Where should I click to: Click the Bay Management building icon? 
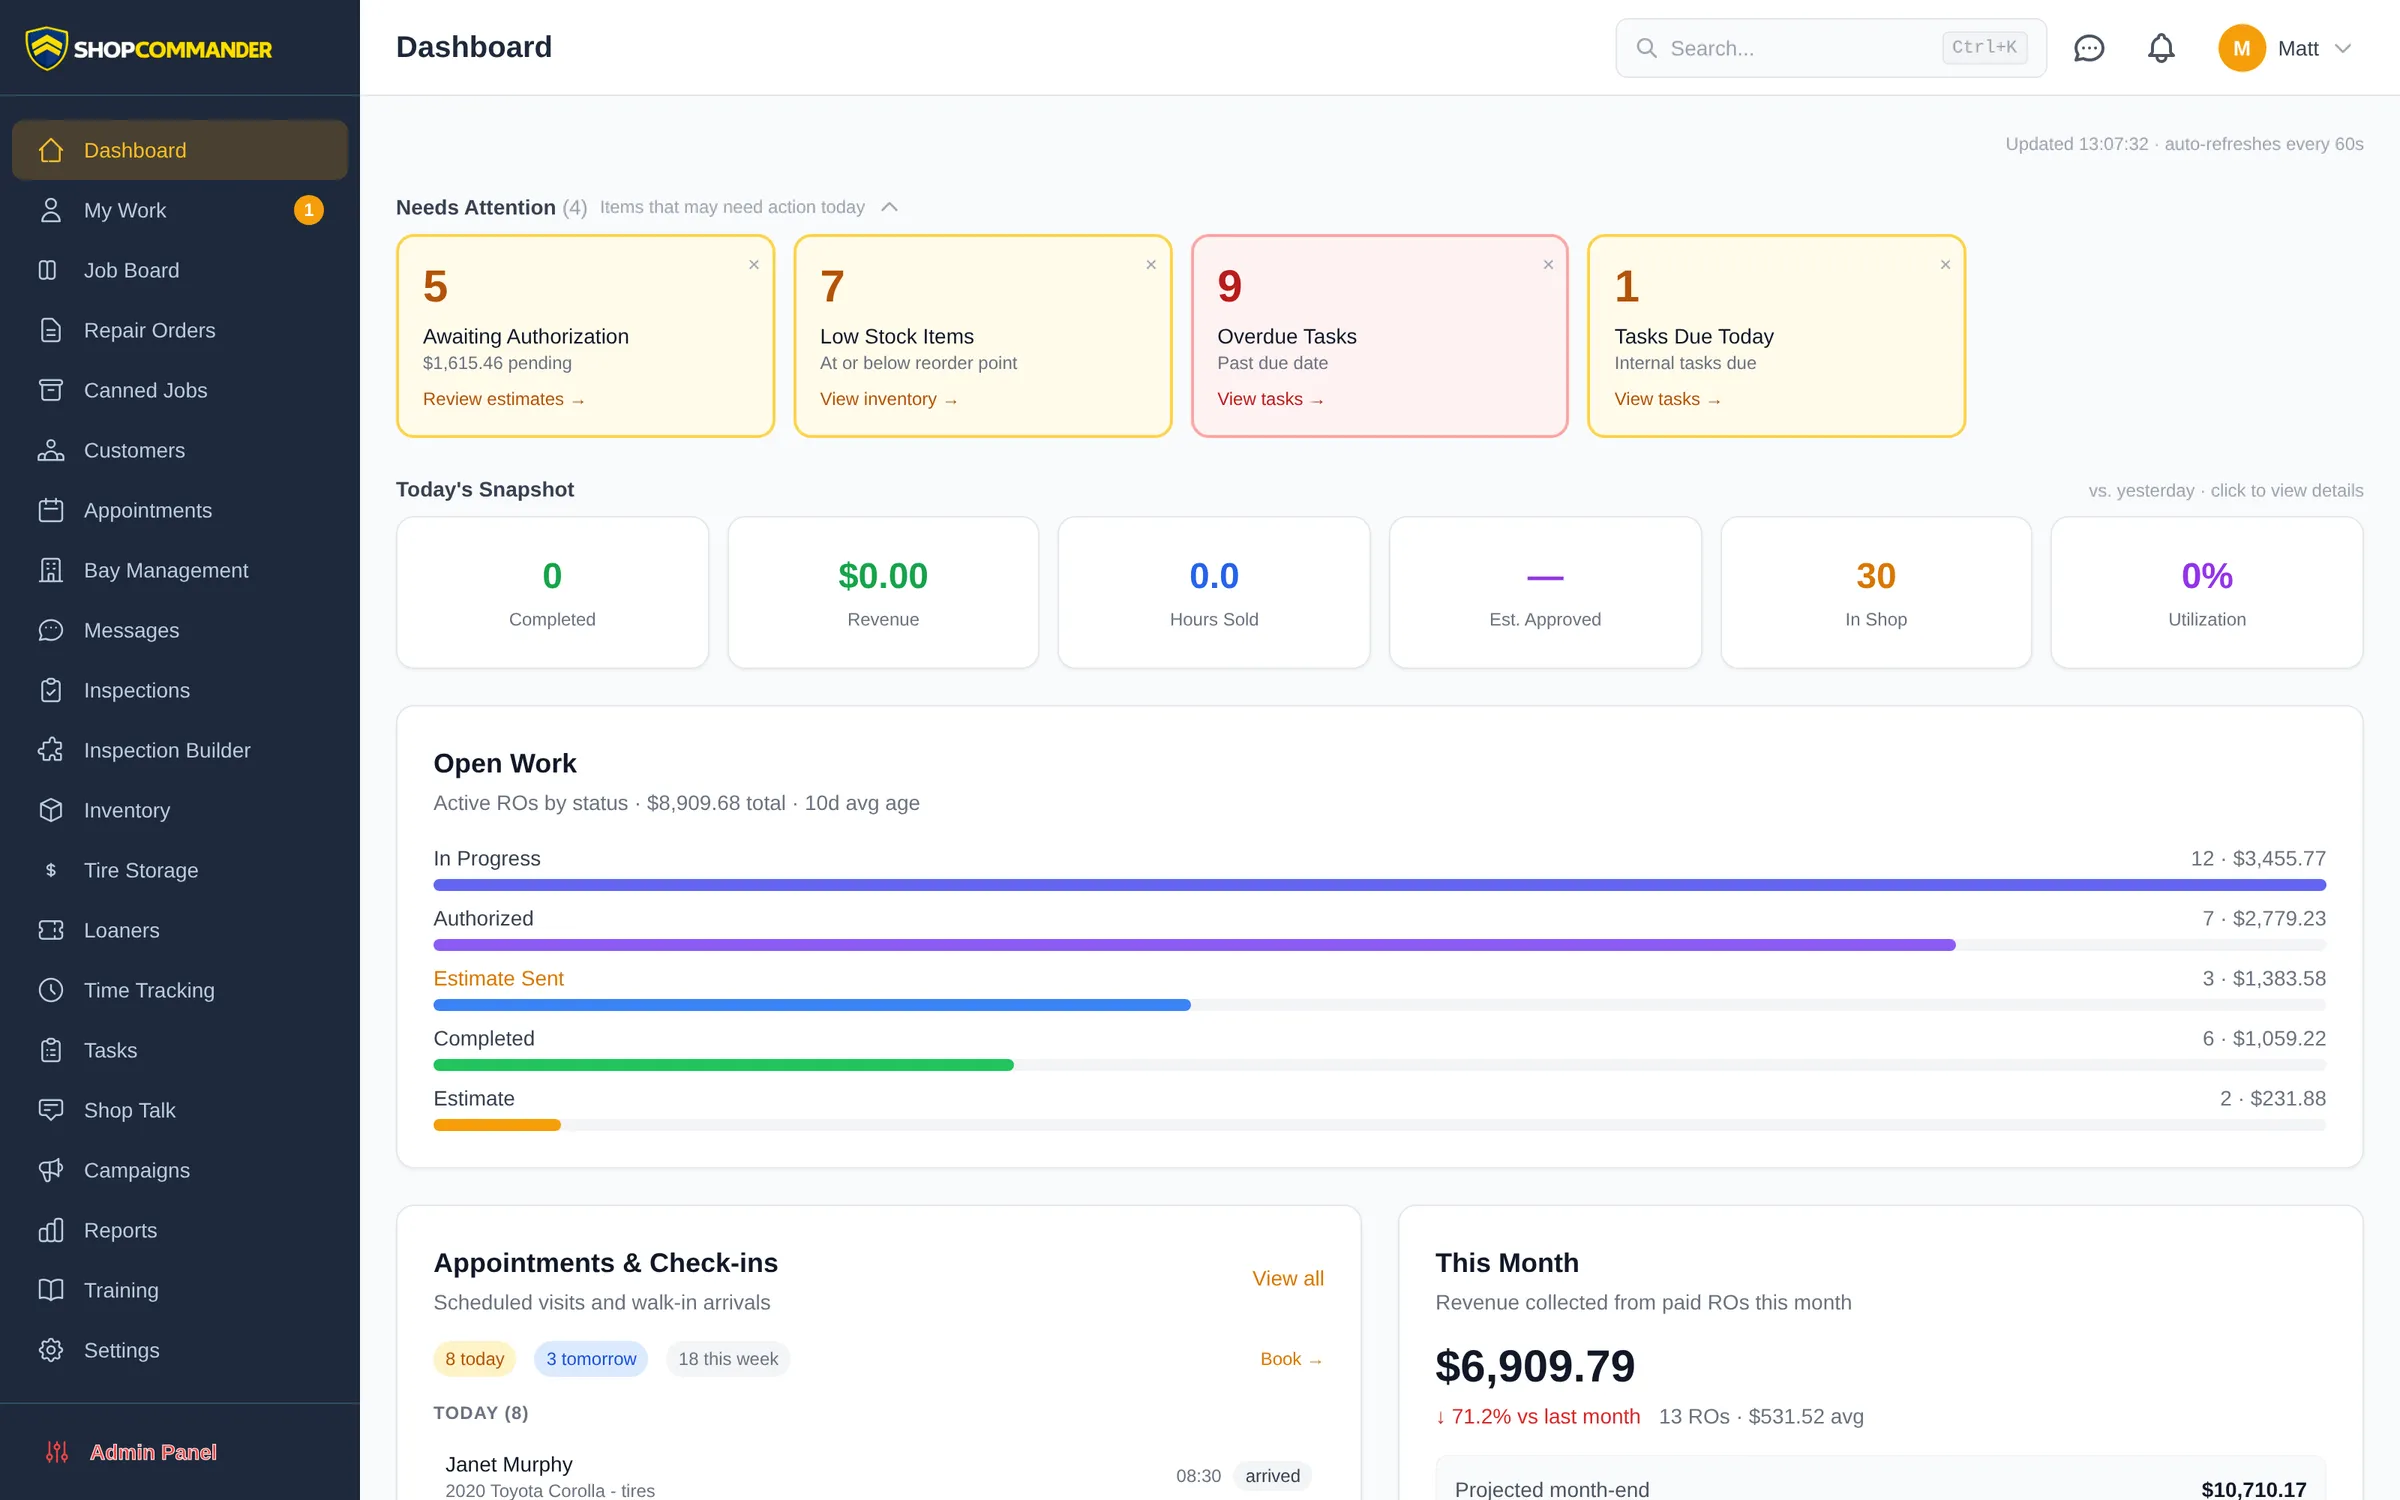[51, 570]
